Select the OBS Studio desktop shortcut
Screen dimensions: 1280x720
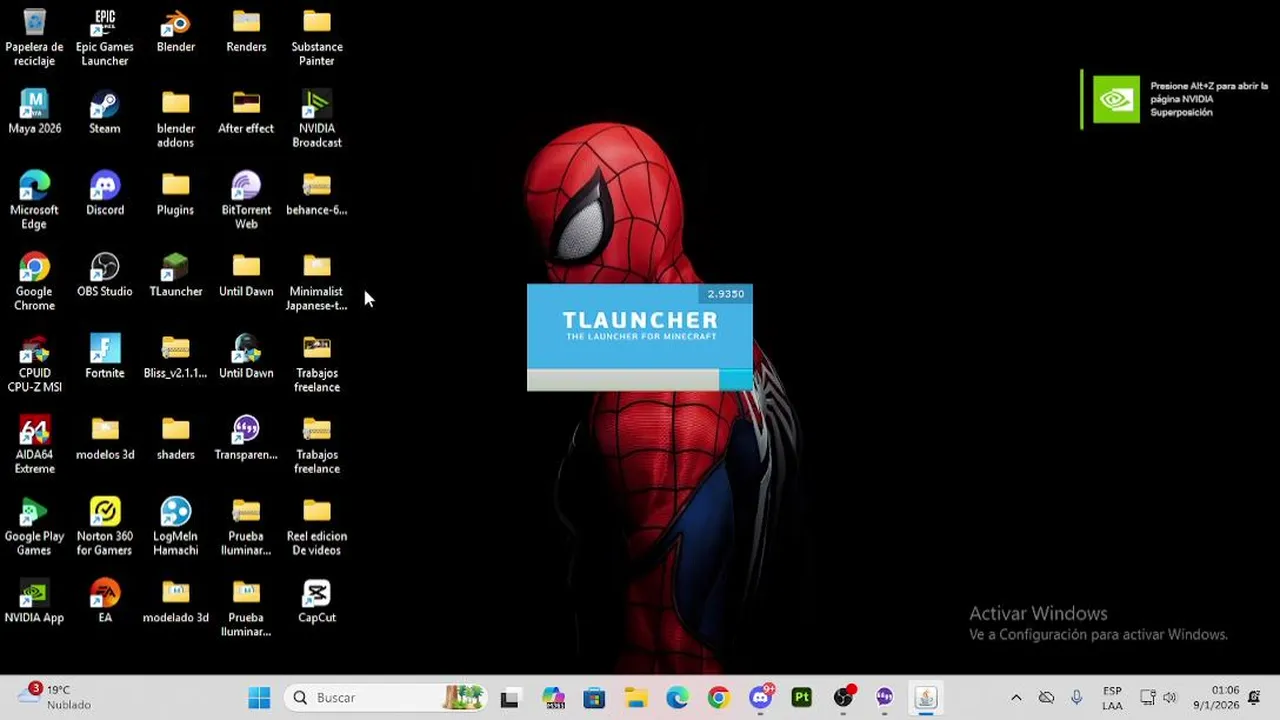105,275
